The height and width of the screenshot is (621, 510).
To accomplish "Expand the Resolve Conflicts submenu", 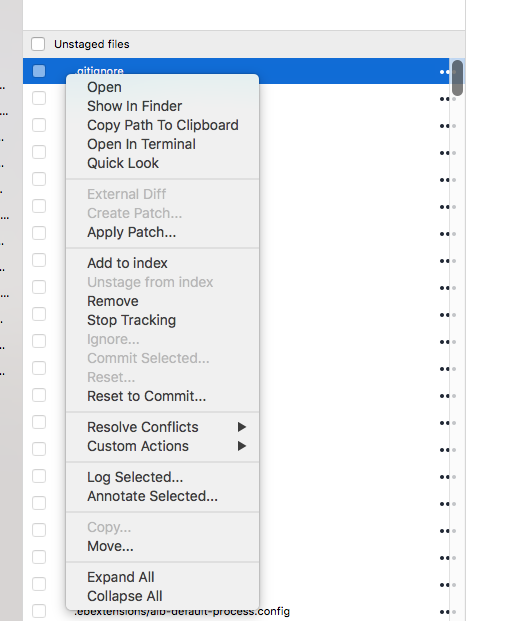I will 162,427.
